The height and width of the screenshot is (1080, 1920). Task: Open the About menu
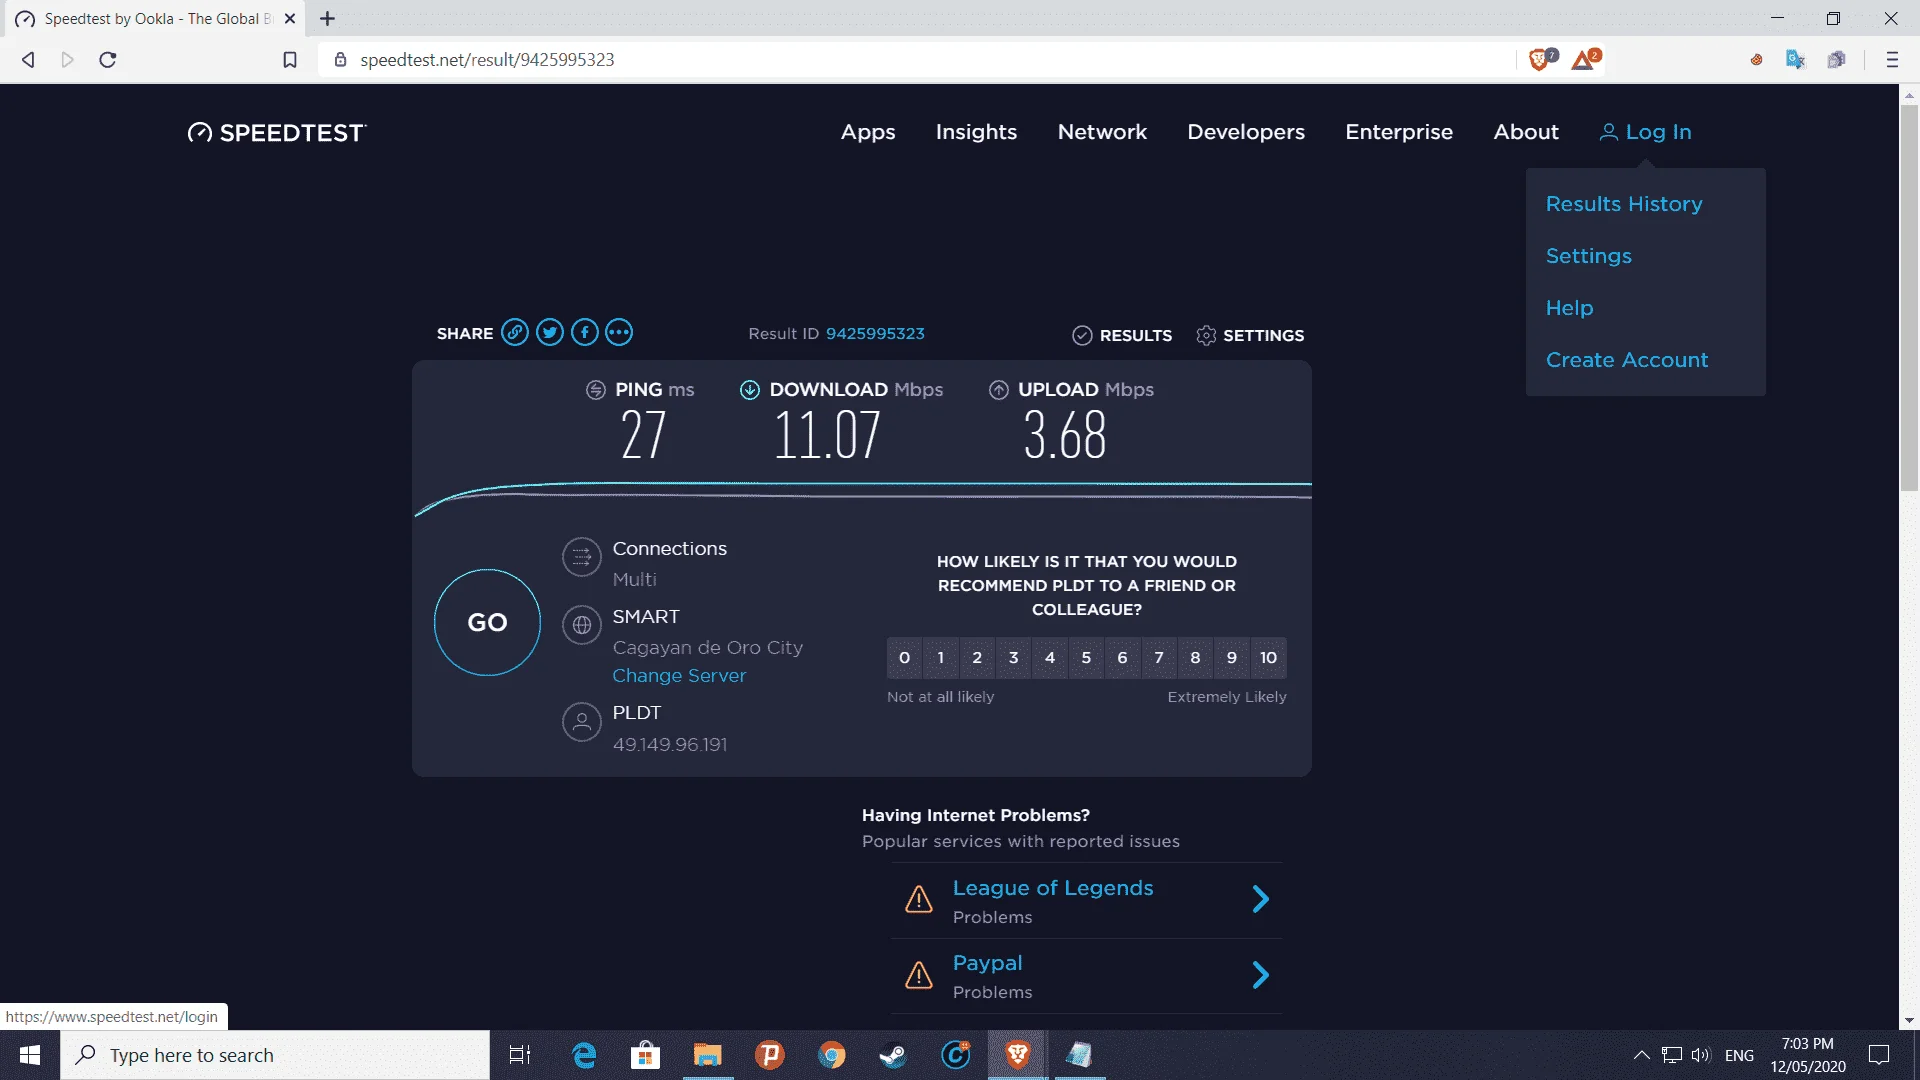pyautogui.click(x=1526, y=132)
